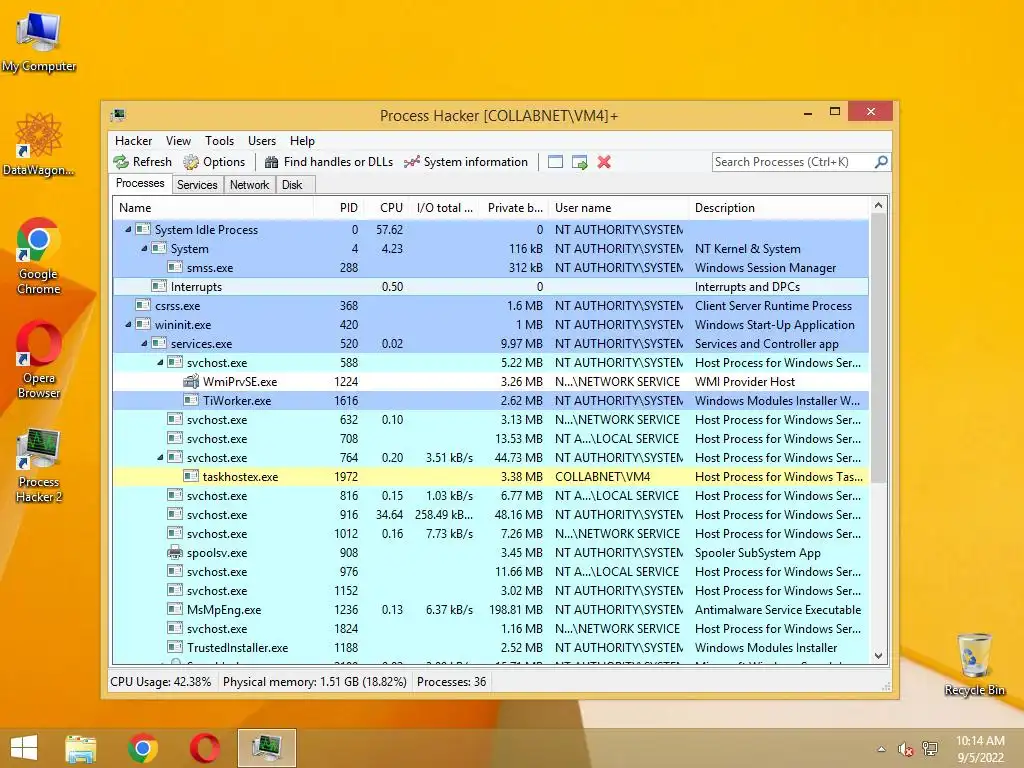The image size is (1024, 768).
Task: Open System information window
Action: tap(466, 162)
